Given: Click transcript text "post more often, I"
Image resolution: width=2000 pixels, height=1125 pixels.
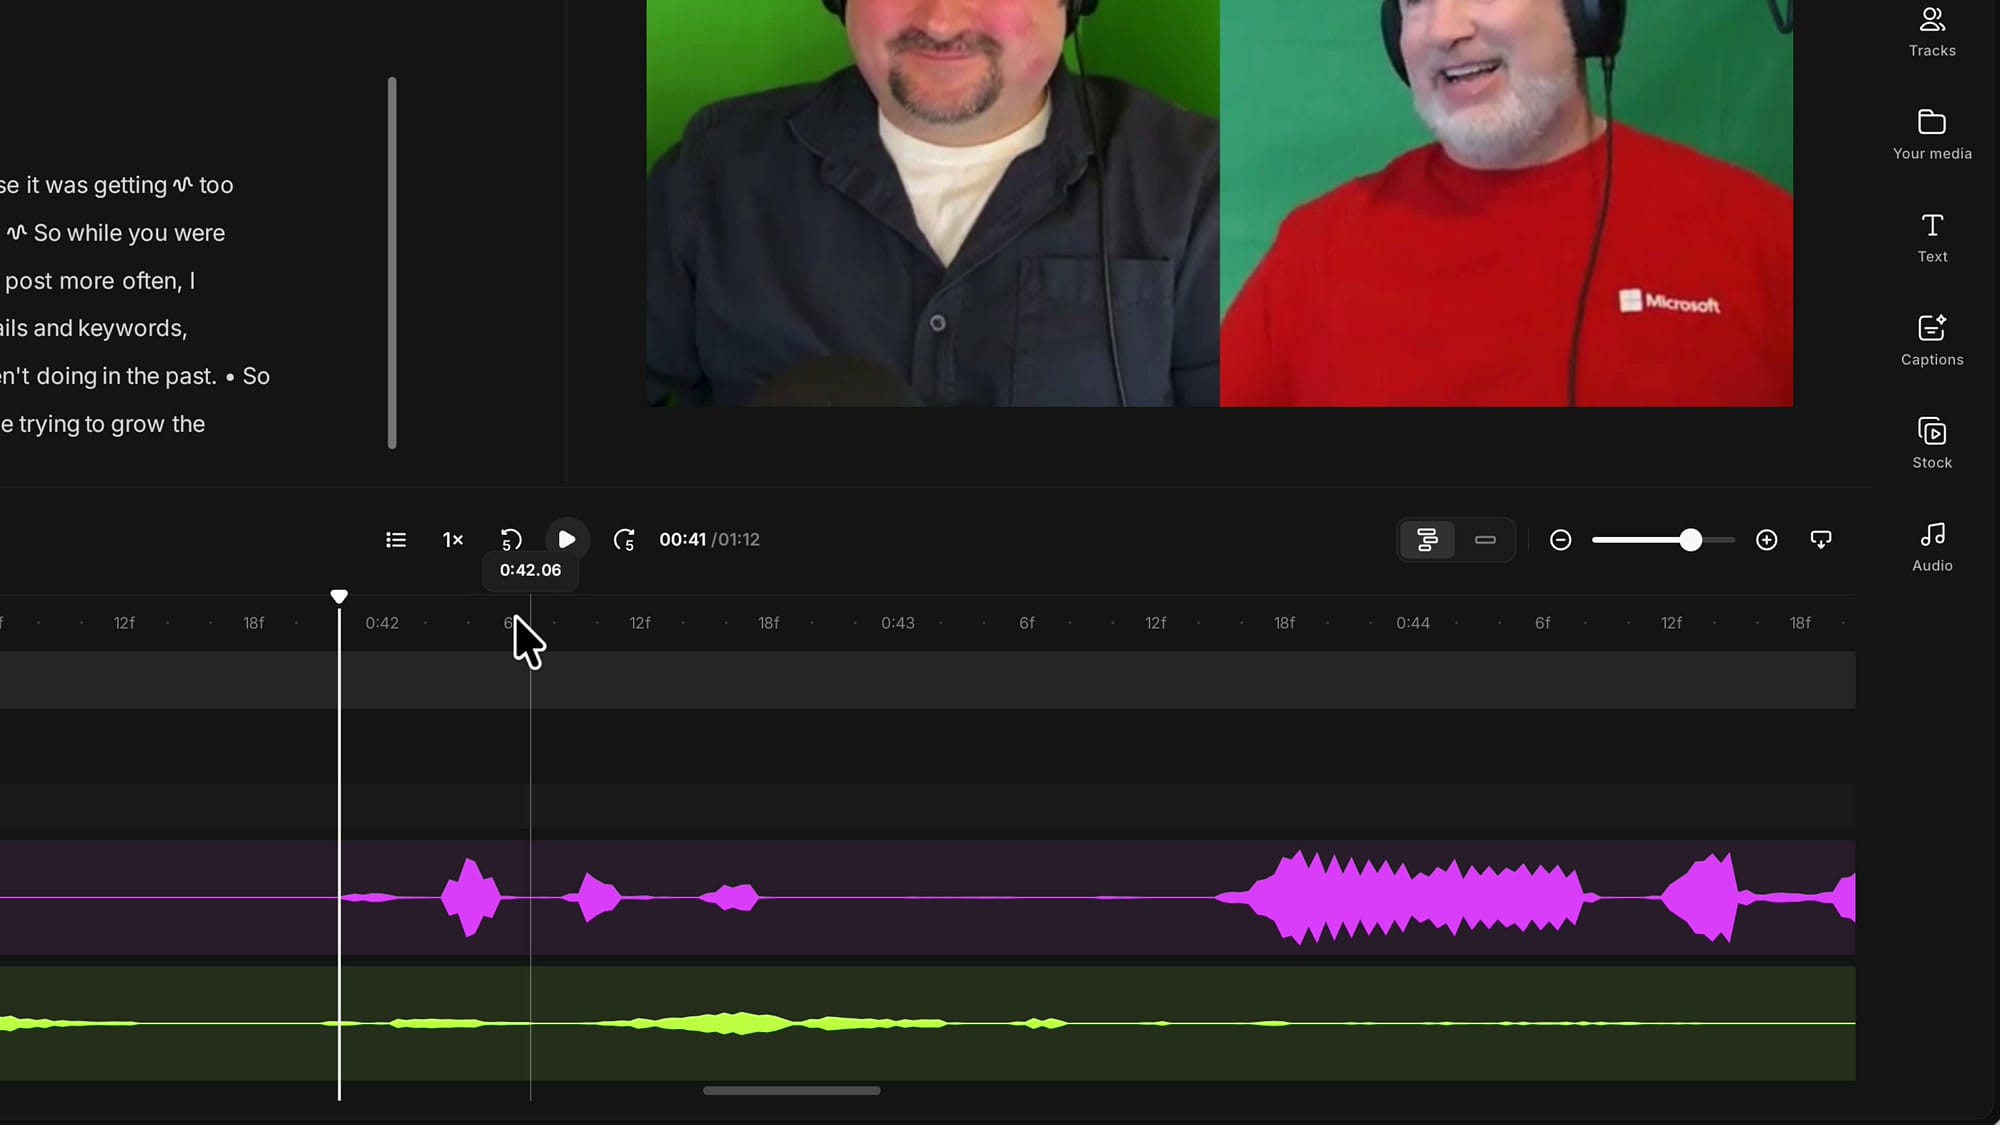Looking at the screenshot, I should click(x=100, y=281).
